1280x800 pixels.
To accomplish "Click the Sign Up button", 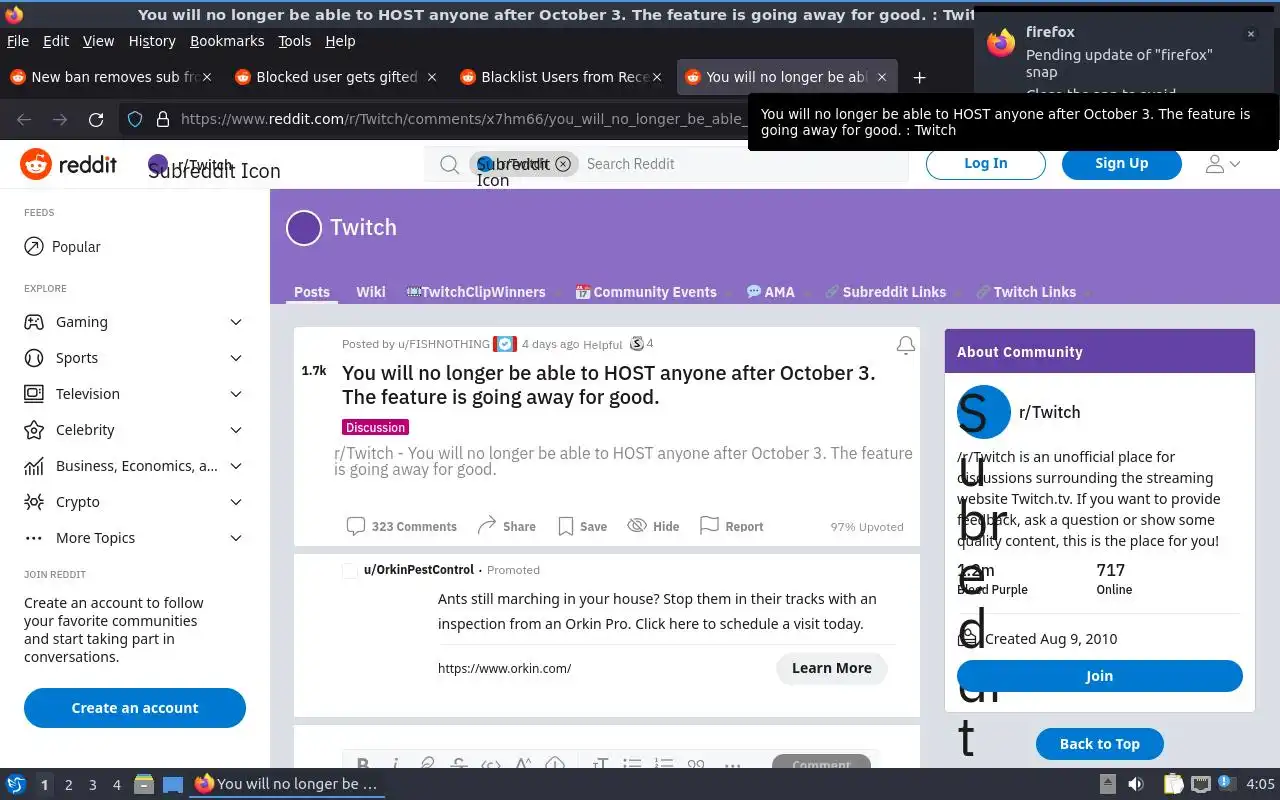I will (1122, 164).
